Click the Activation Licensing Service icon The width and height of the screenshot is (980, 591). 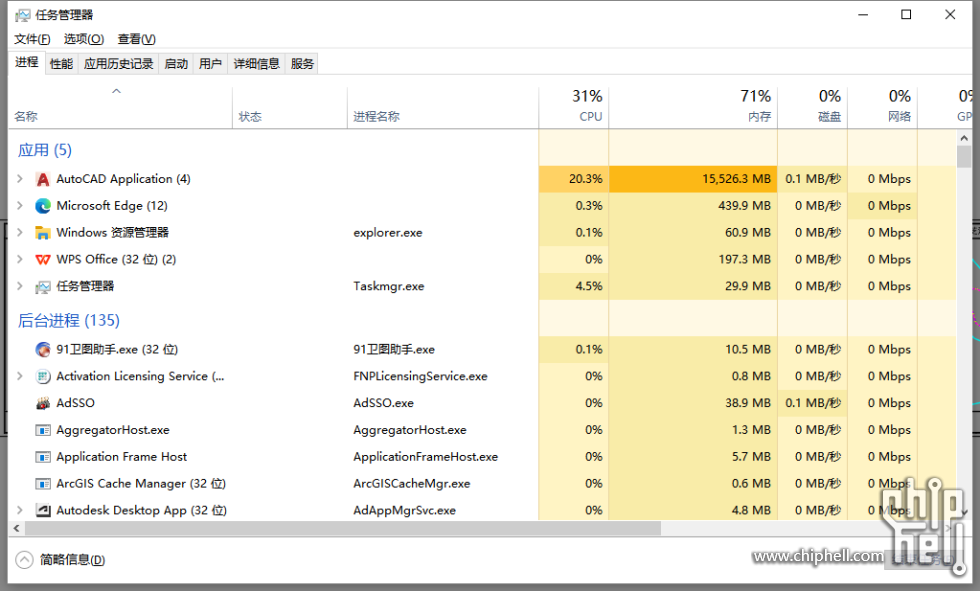point(42,377)
